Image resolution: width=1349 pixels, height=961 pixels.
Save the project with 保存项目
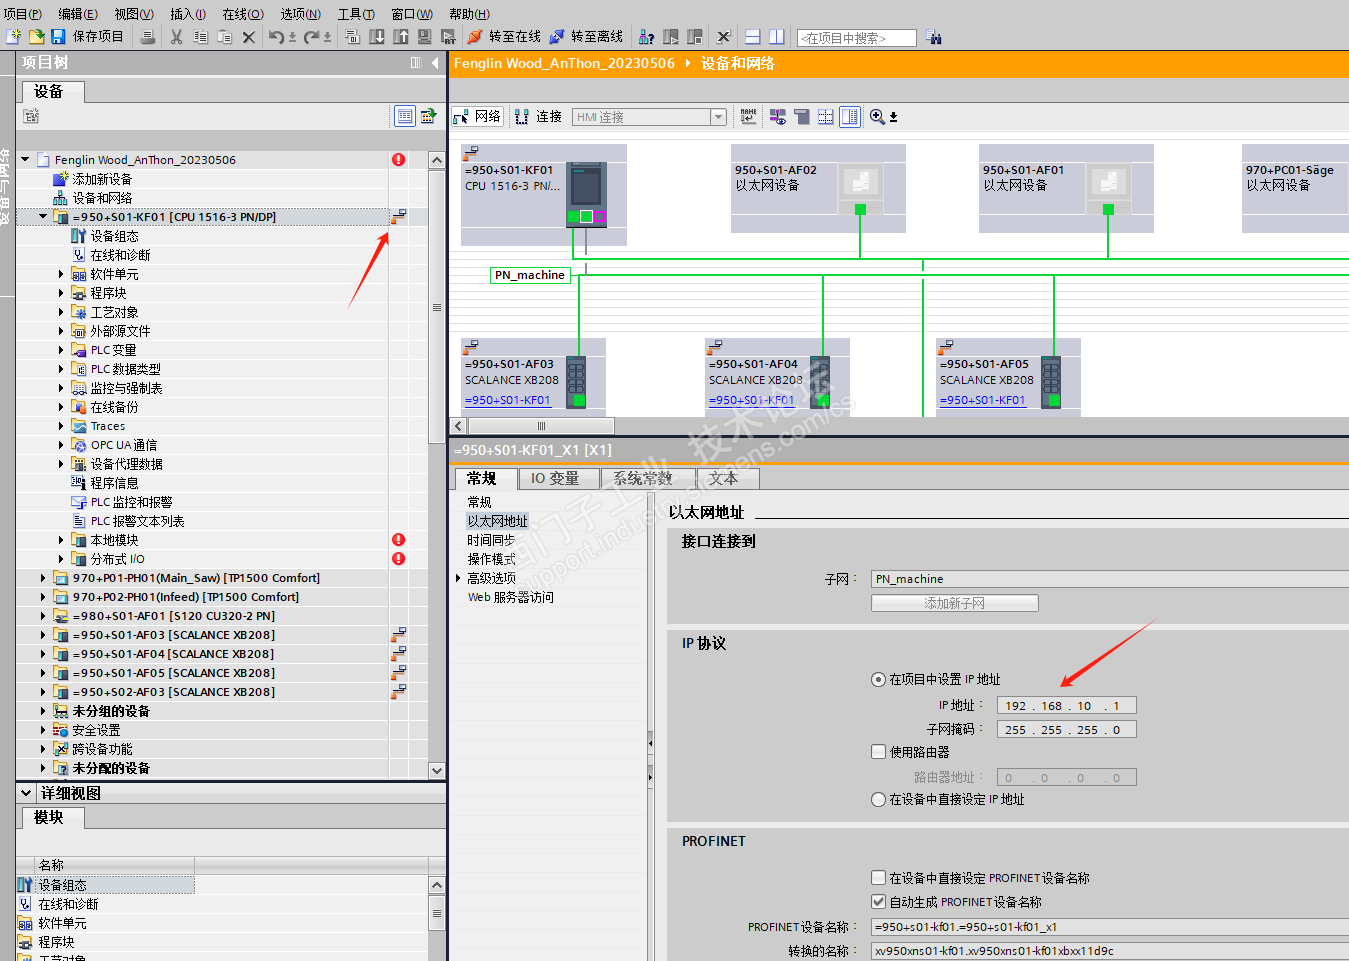pos(88,37)
